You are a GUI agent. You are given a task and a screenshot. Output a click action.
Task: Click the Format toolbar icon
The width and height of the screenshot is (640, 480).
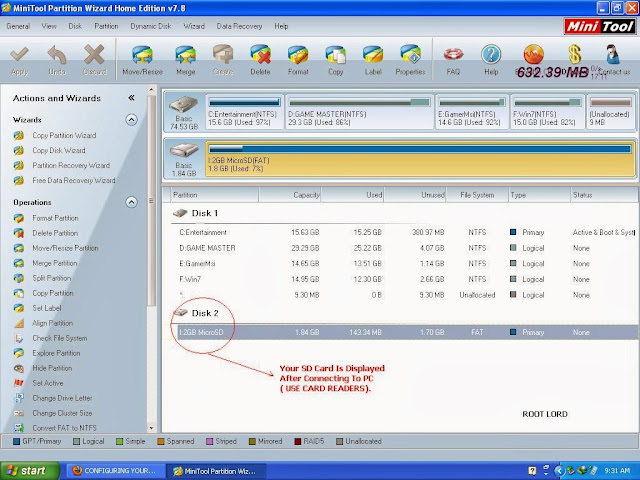298,55
